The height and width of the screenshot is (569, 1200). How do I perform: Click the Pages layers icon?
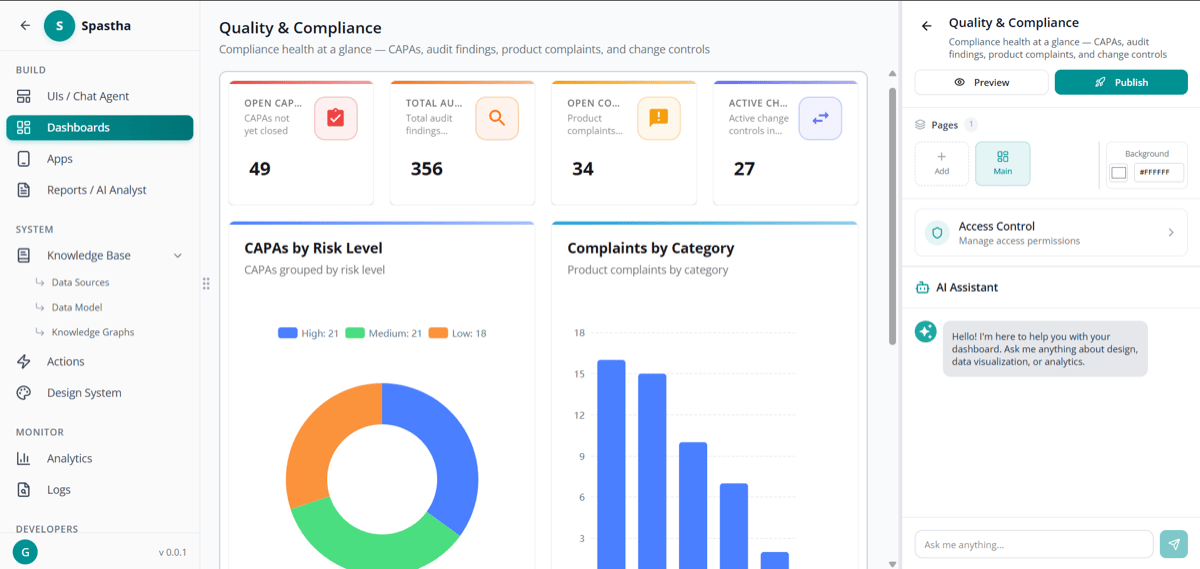pyautogui.click(x=921, y=125)
